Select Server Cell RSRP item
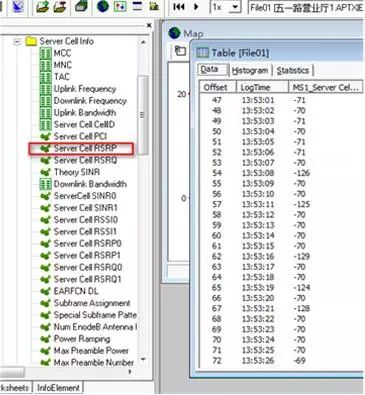 coord(85,148)
